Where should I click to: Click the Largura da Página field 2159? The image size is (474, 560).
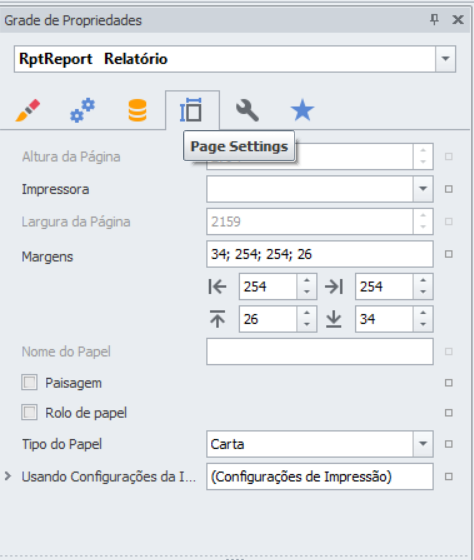coord(310,221)
